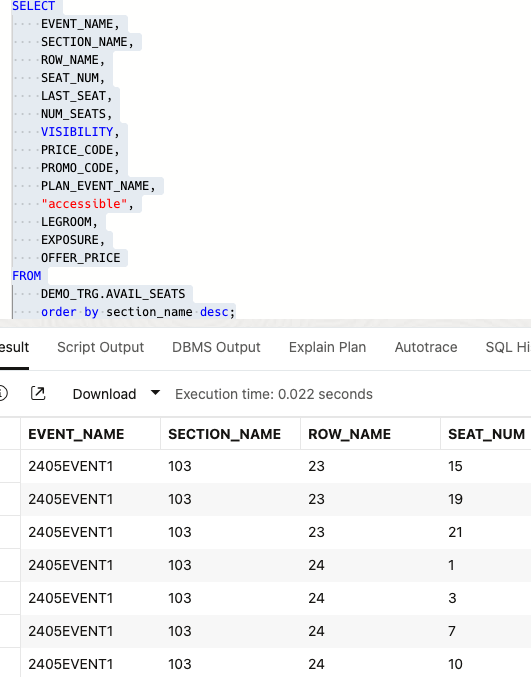Image resolution: width=531 pixels, height=677 pixels.
Task: Select the Query Result tab
Action: (14, 347)
